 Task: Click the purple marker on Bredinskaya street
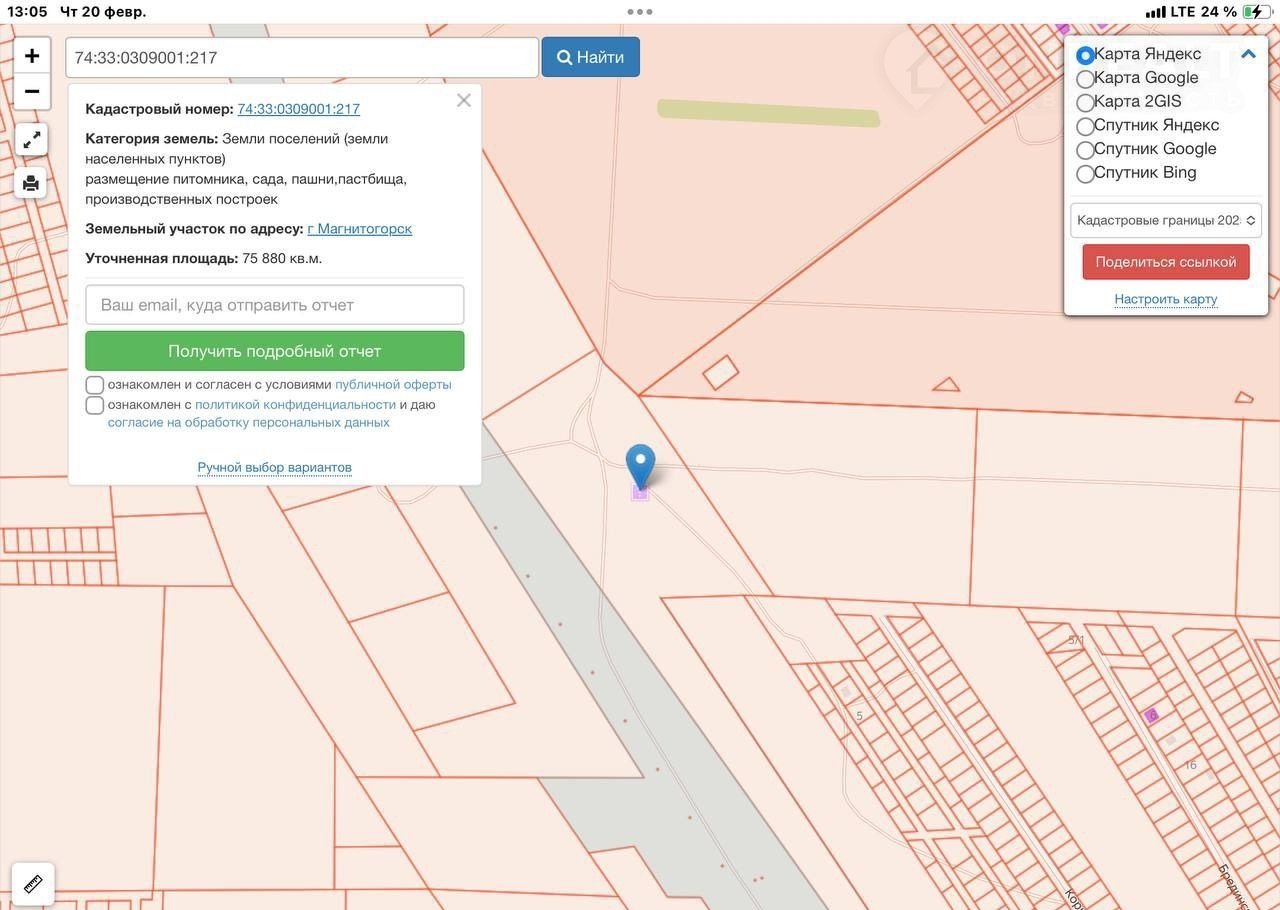click(x=1151, y=715)
